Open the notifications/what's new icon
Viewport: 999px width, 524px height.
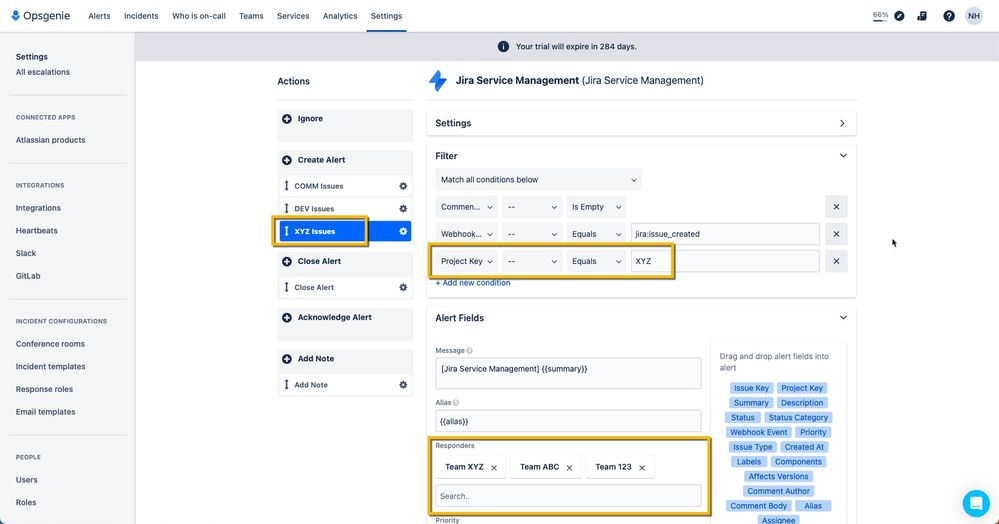[922, 16]
